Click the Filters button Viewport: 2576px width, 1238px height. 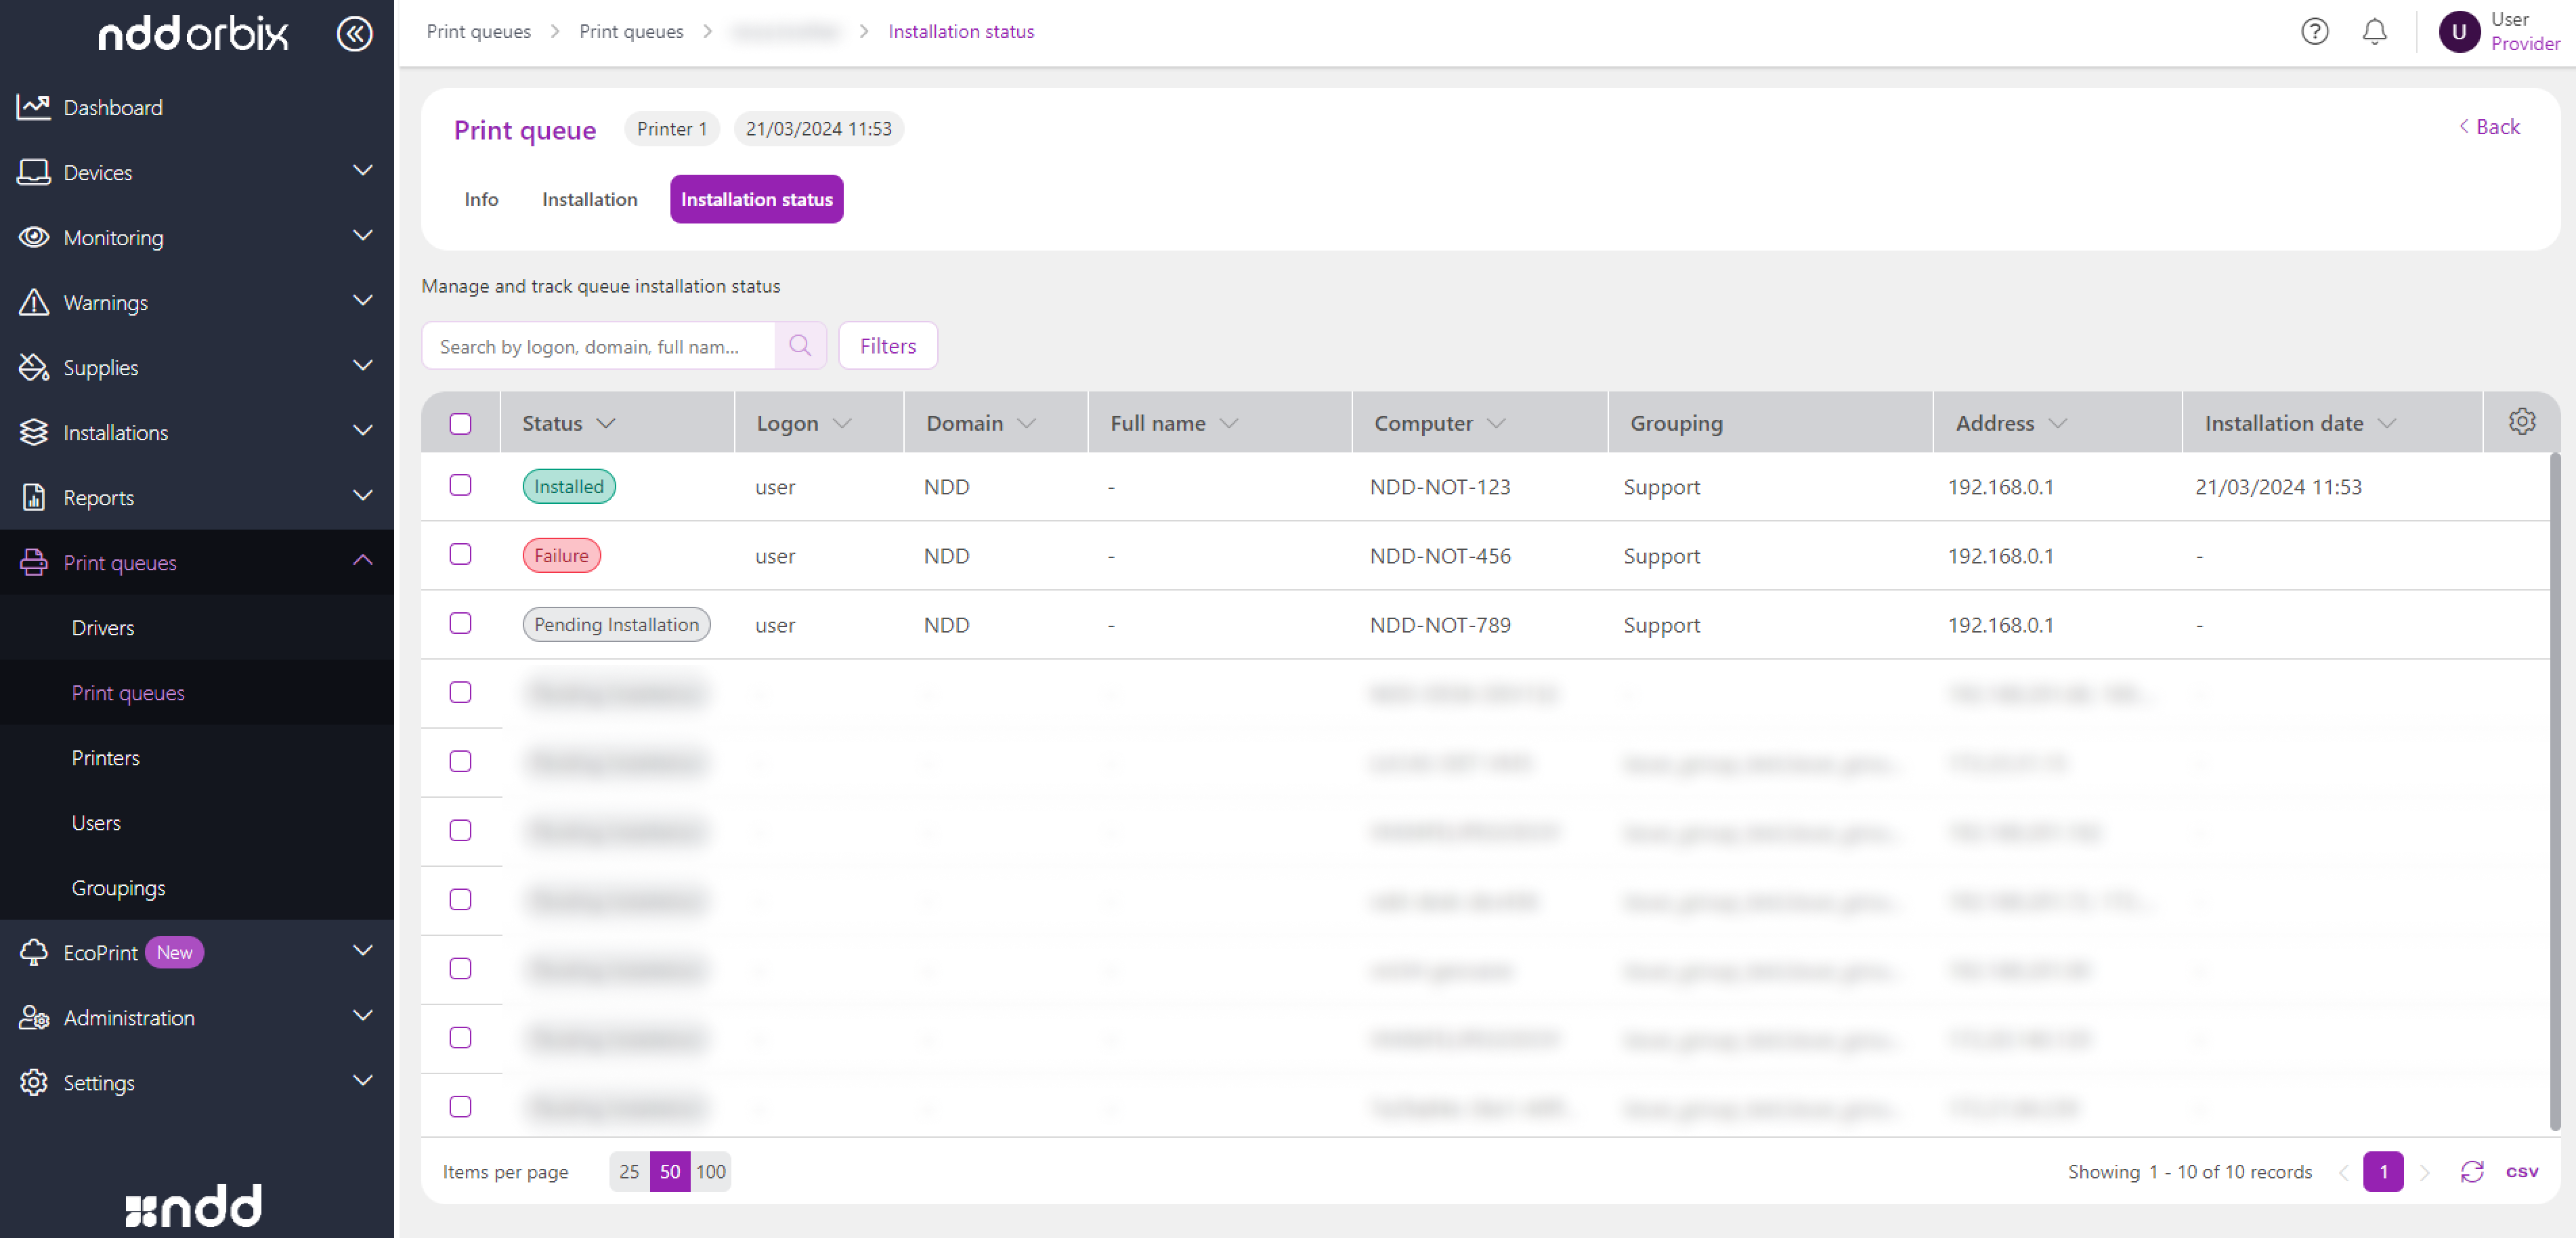tap(887, 346)
